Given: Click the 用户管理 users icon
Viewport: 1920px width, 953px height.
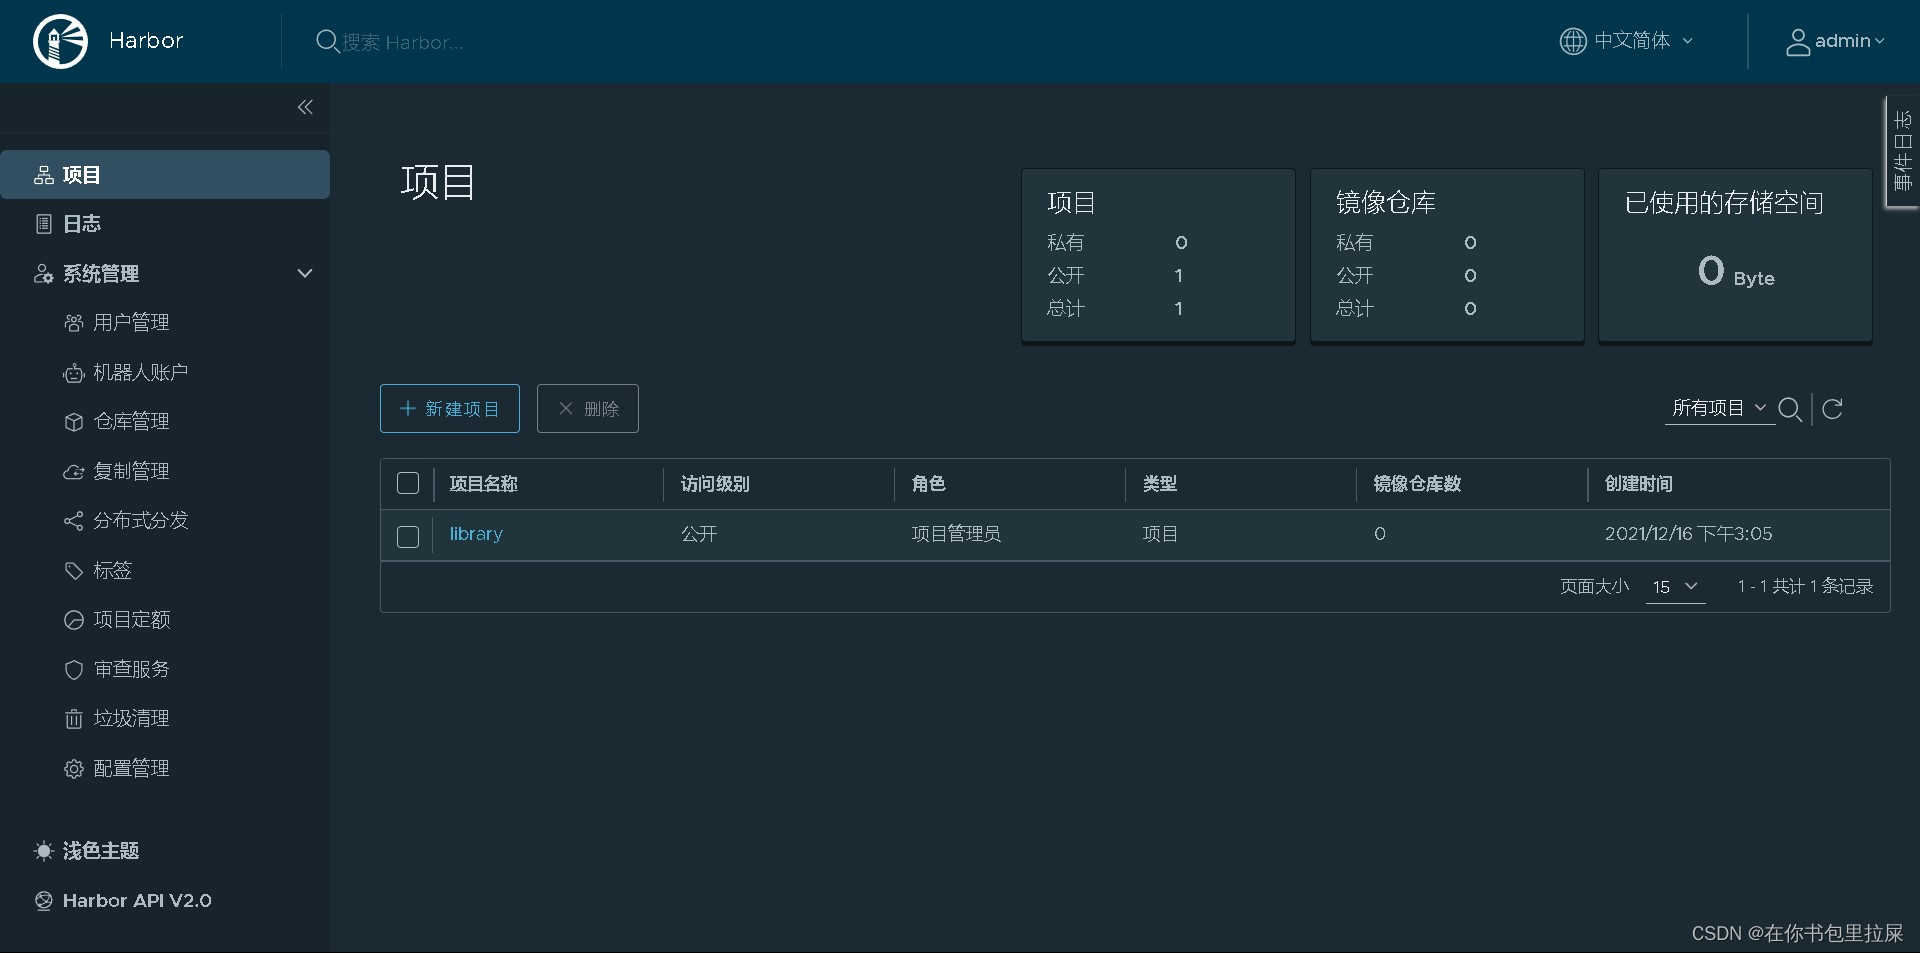Looking at the screenshot, I should click(74, 323).
